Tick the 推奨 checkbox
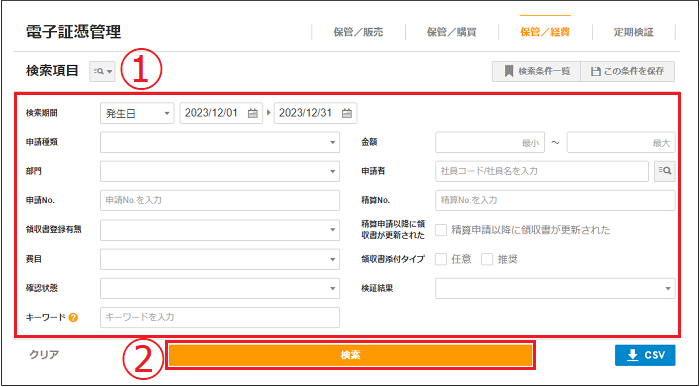Viewport: 700px width, 387px height. coord(487,259)
